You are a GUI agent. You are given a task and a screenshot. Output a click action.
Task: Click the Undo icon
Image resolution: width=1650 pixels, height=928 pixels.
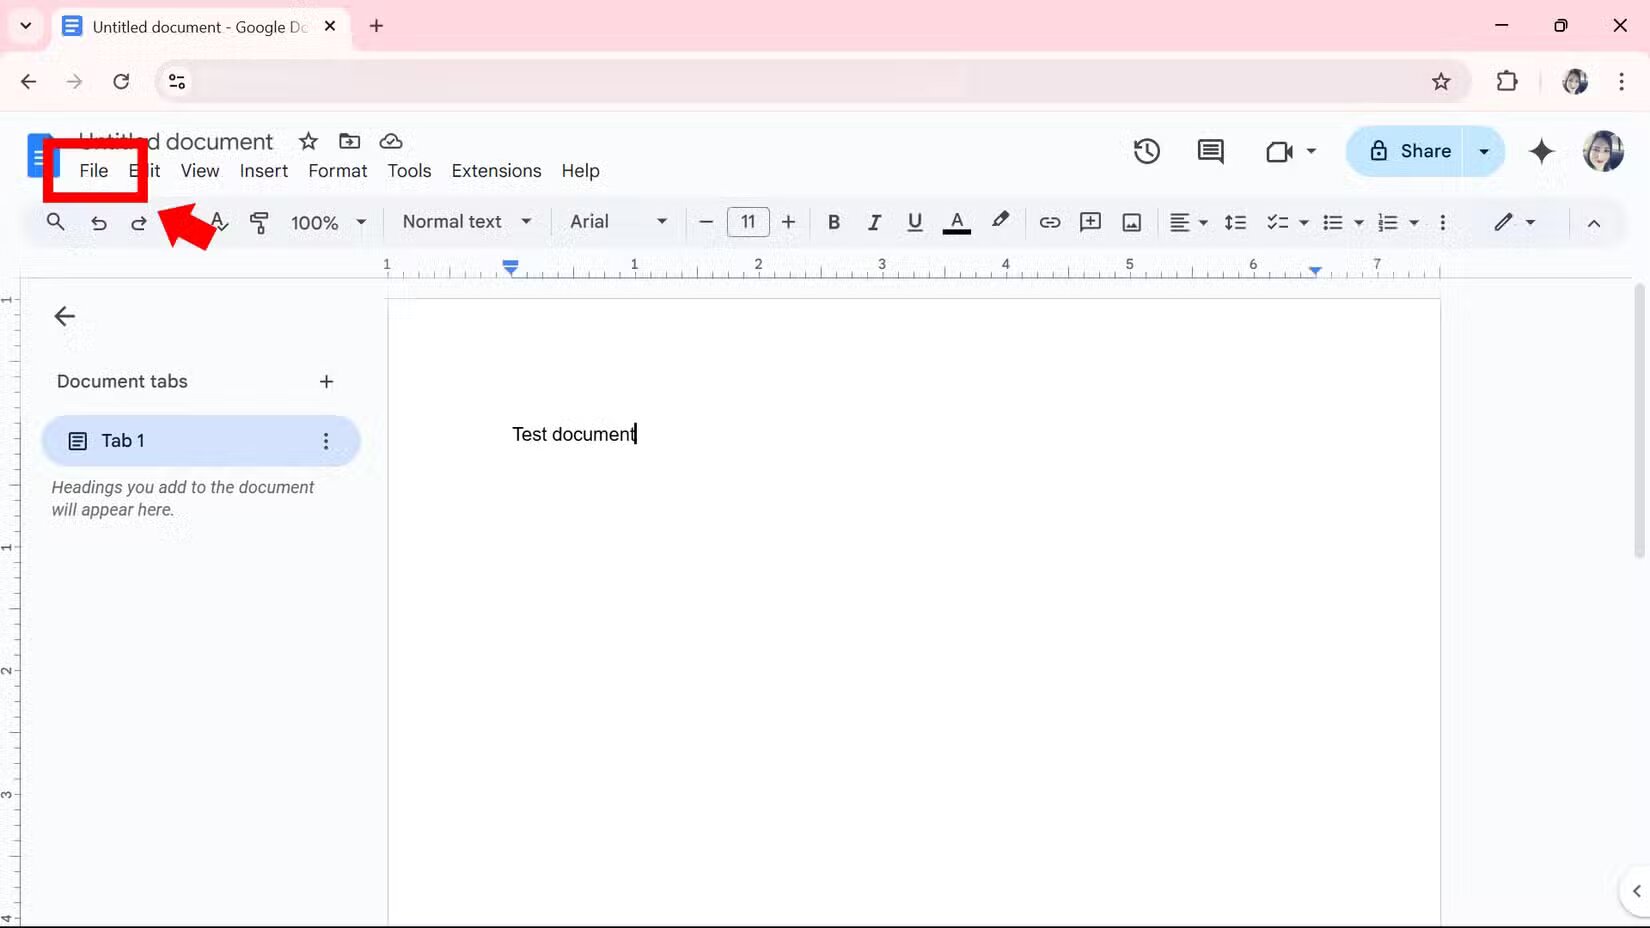98,222
